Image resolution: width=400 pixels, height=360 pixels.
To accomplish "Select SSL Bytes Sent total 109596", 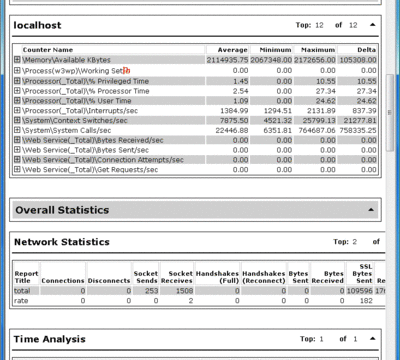I will 360,291.
